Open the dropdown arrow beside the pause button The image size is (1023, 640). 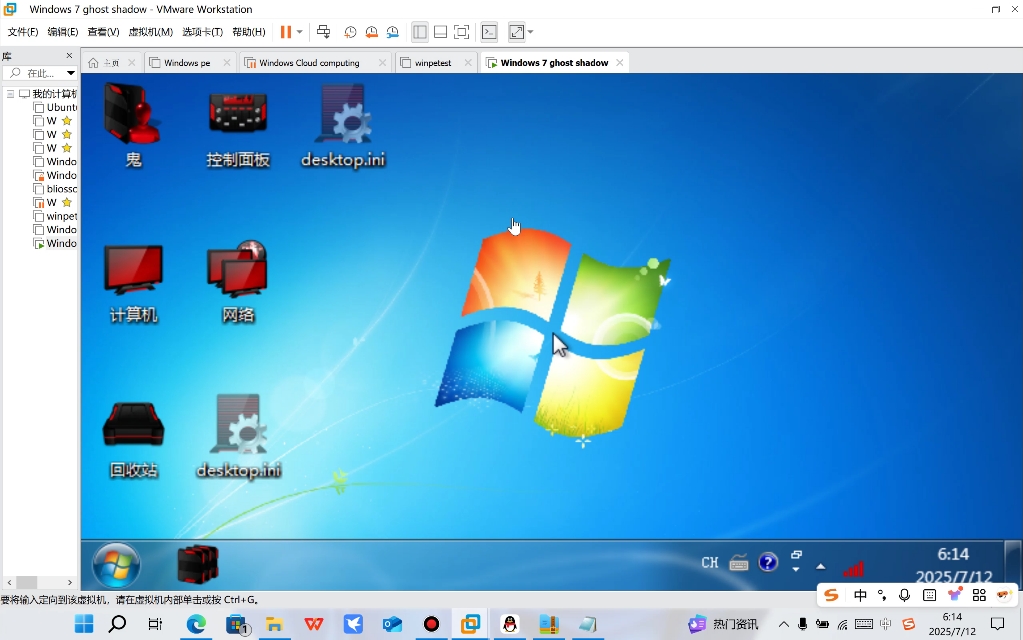pos(299,32)
